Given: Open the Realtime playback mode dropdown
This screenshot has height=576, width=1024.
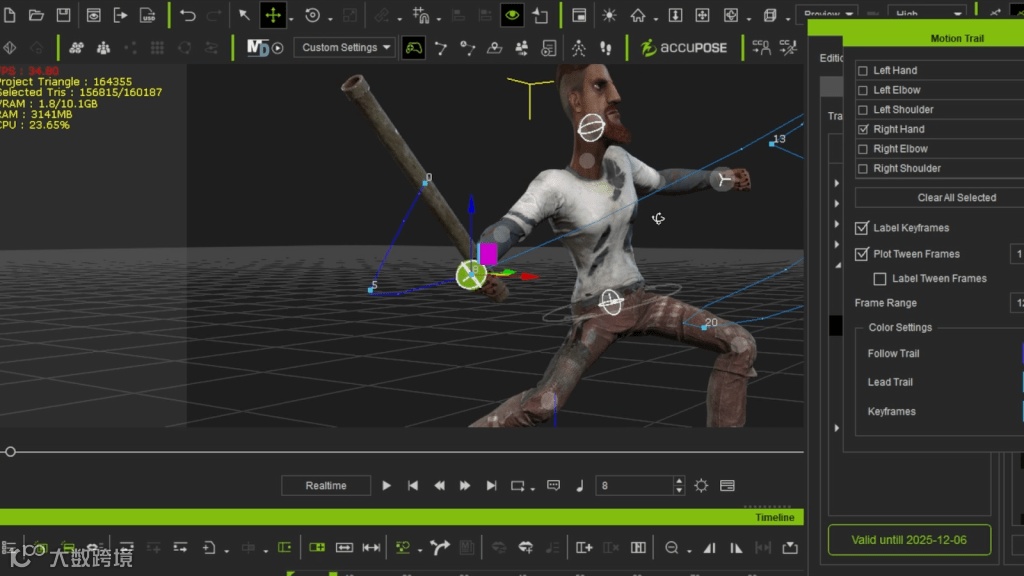Looking at the screenshot, I should 325,486.
